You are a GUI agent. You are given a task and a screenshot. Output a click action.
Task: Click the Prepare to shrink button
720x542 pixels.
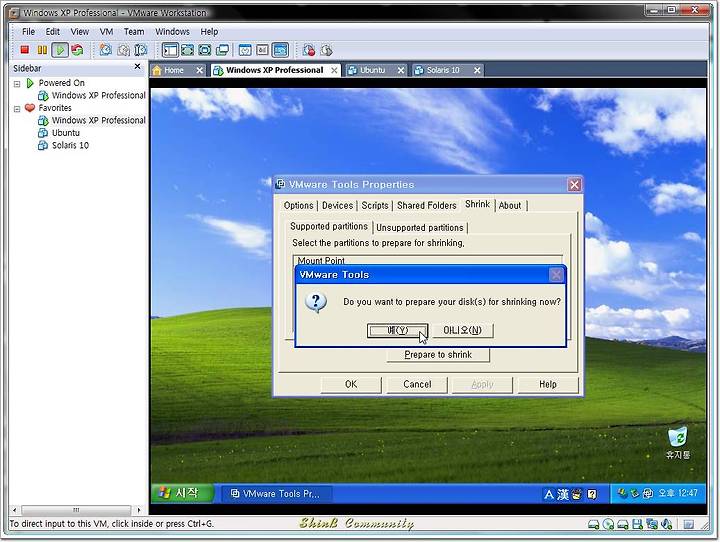pyautogui.click(x=438, y=355)
